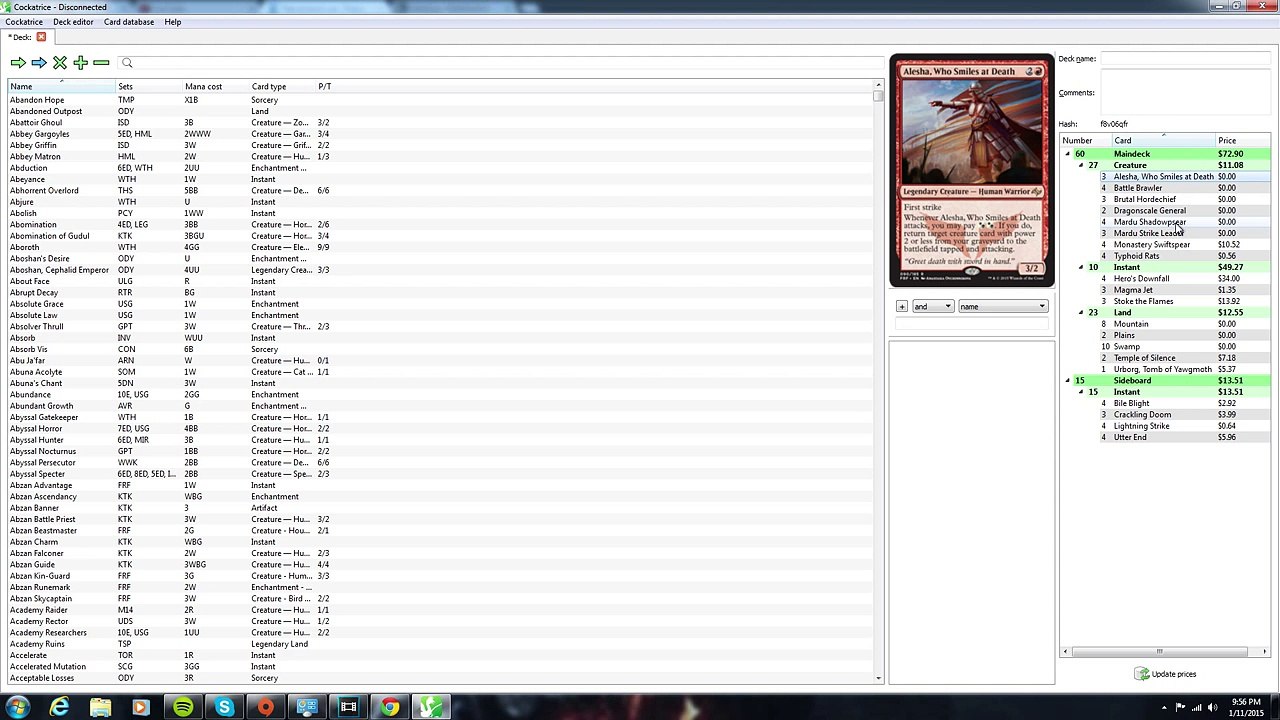Open the name filter attribute dropdown
The width and height of the screenshot is (1280, 720).
(1003, 307)
